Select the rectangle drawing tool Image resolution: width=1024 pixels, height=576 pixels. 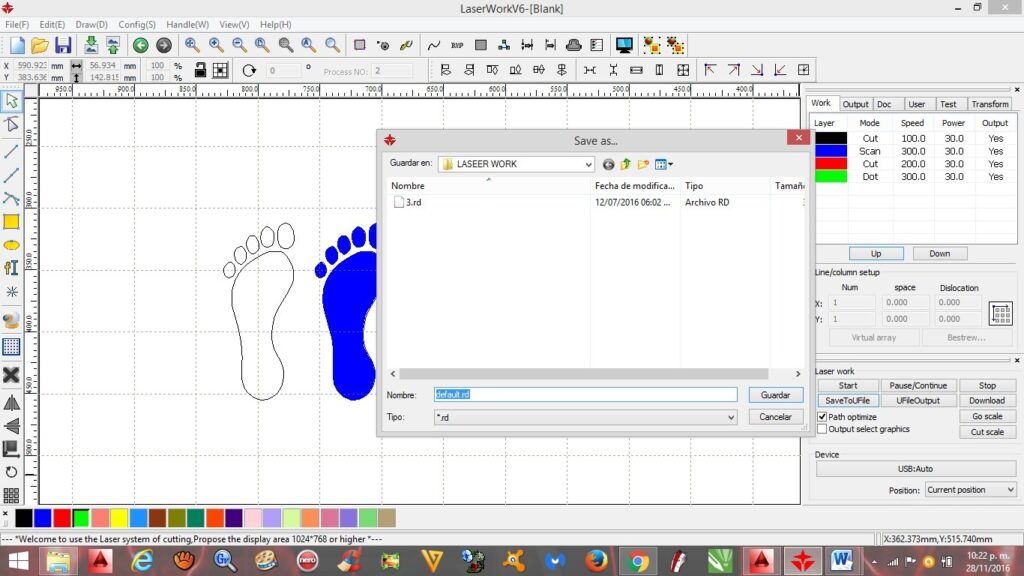point(11,222)
